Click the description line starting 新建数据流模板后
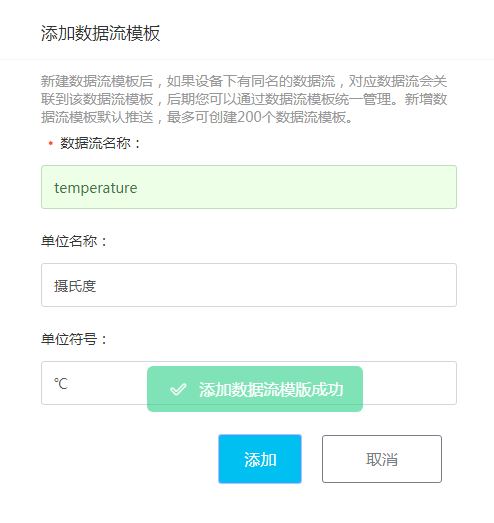 click(x=244, y=81)
